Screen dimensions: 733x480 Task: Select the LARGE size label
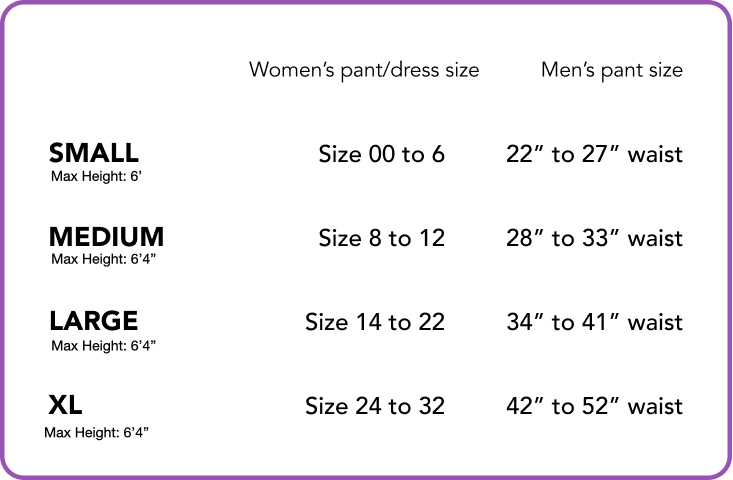coord(93,321)
